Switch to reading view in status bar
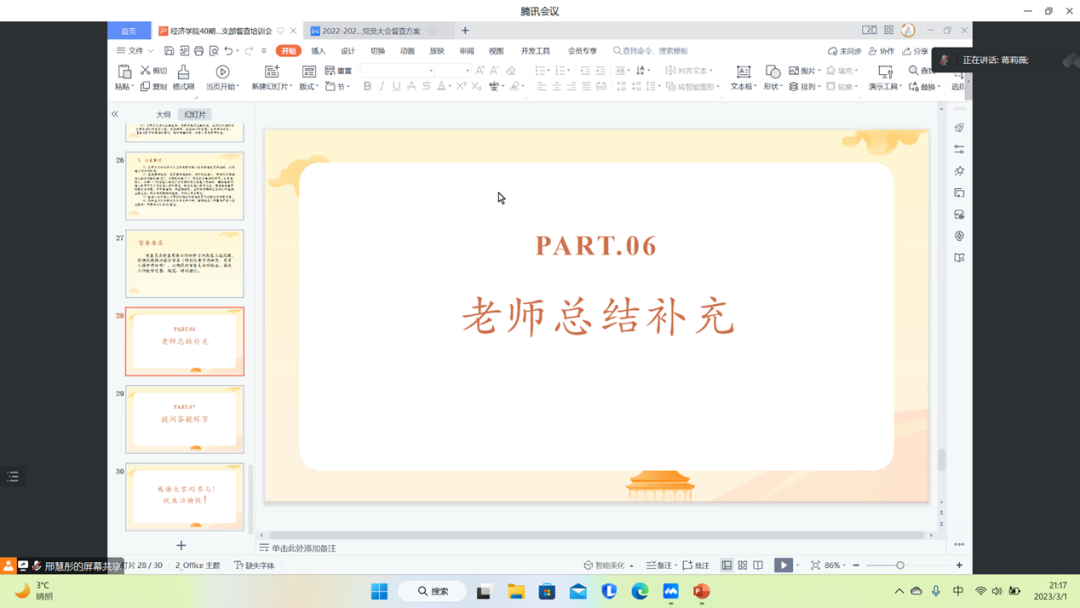 click(758, 566)
